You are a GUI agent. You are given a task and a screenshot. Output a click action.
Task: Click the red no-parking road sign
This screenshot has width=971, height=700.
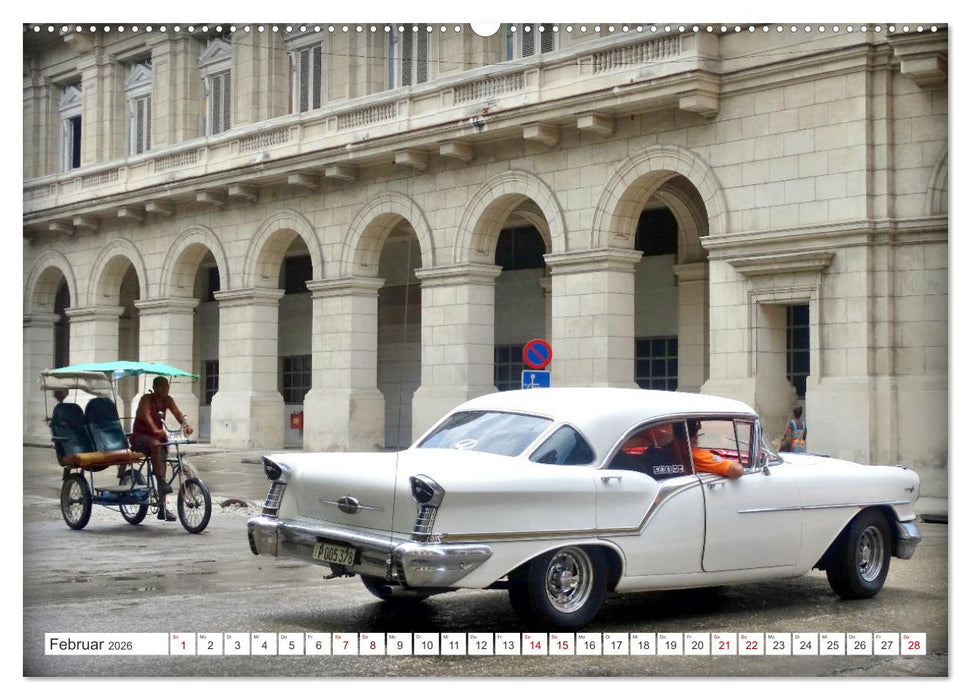click(x=537, y=353)
